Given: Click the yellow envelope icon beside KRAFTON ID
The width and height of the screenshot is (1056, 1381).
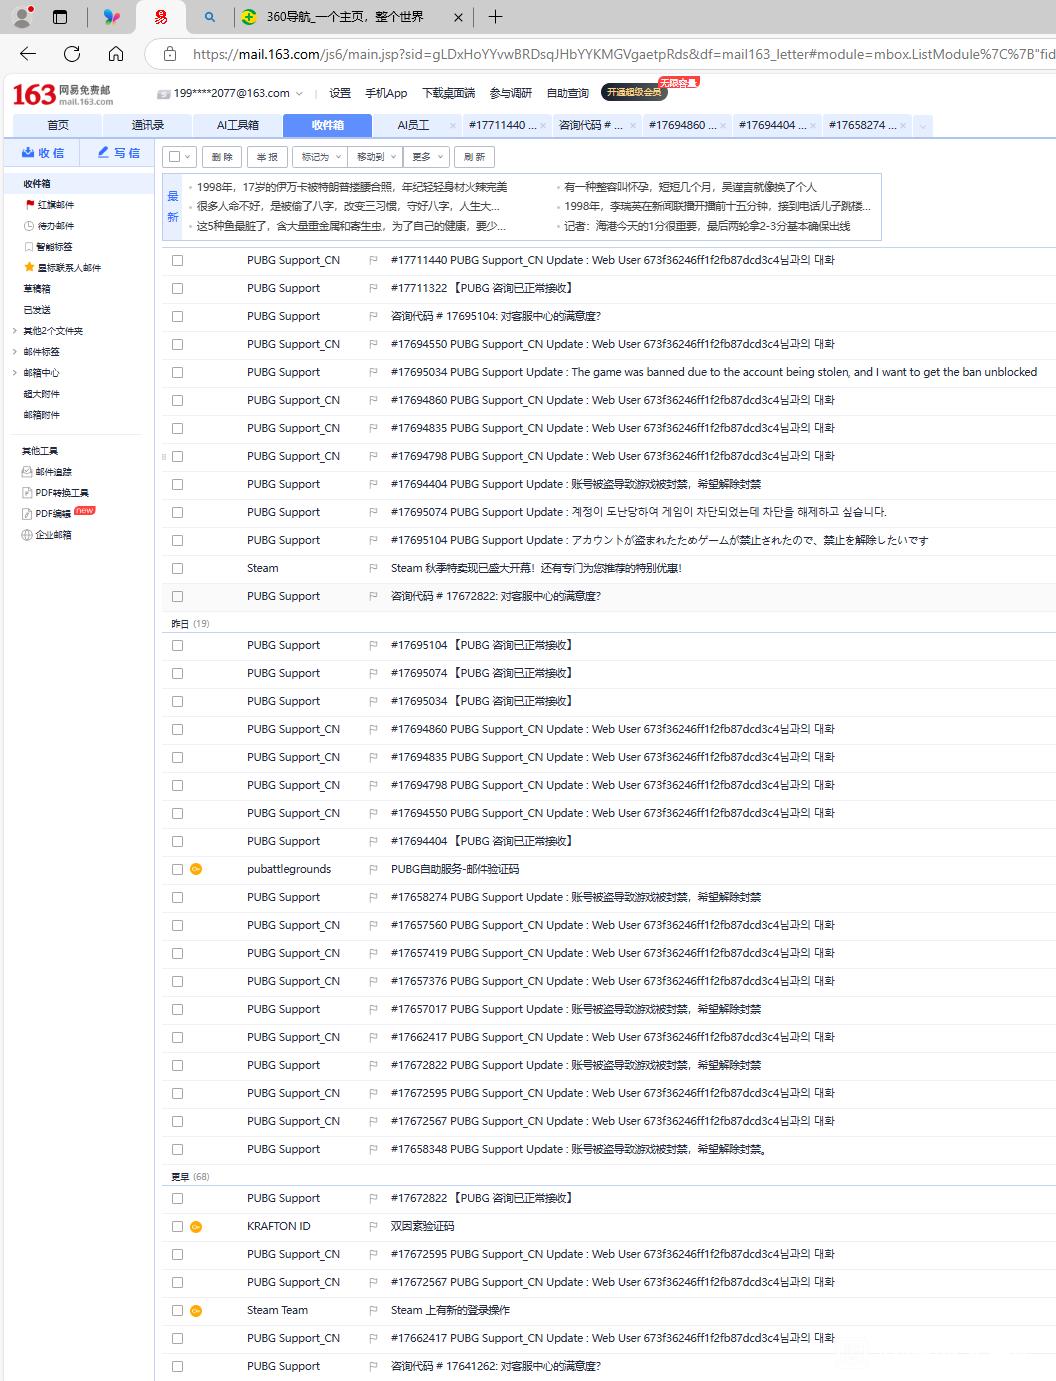Looking at the screenshot, I should tap(196, 1226).
